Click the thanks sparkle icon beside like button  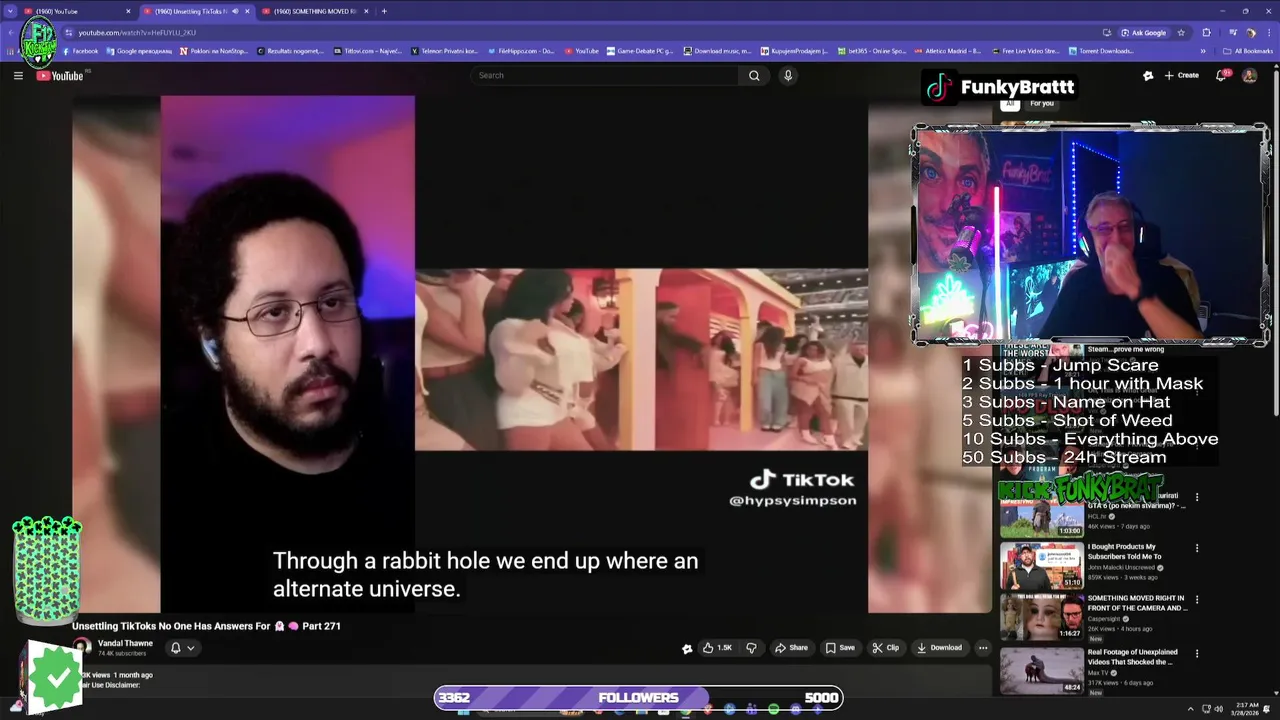coord(687,648)
